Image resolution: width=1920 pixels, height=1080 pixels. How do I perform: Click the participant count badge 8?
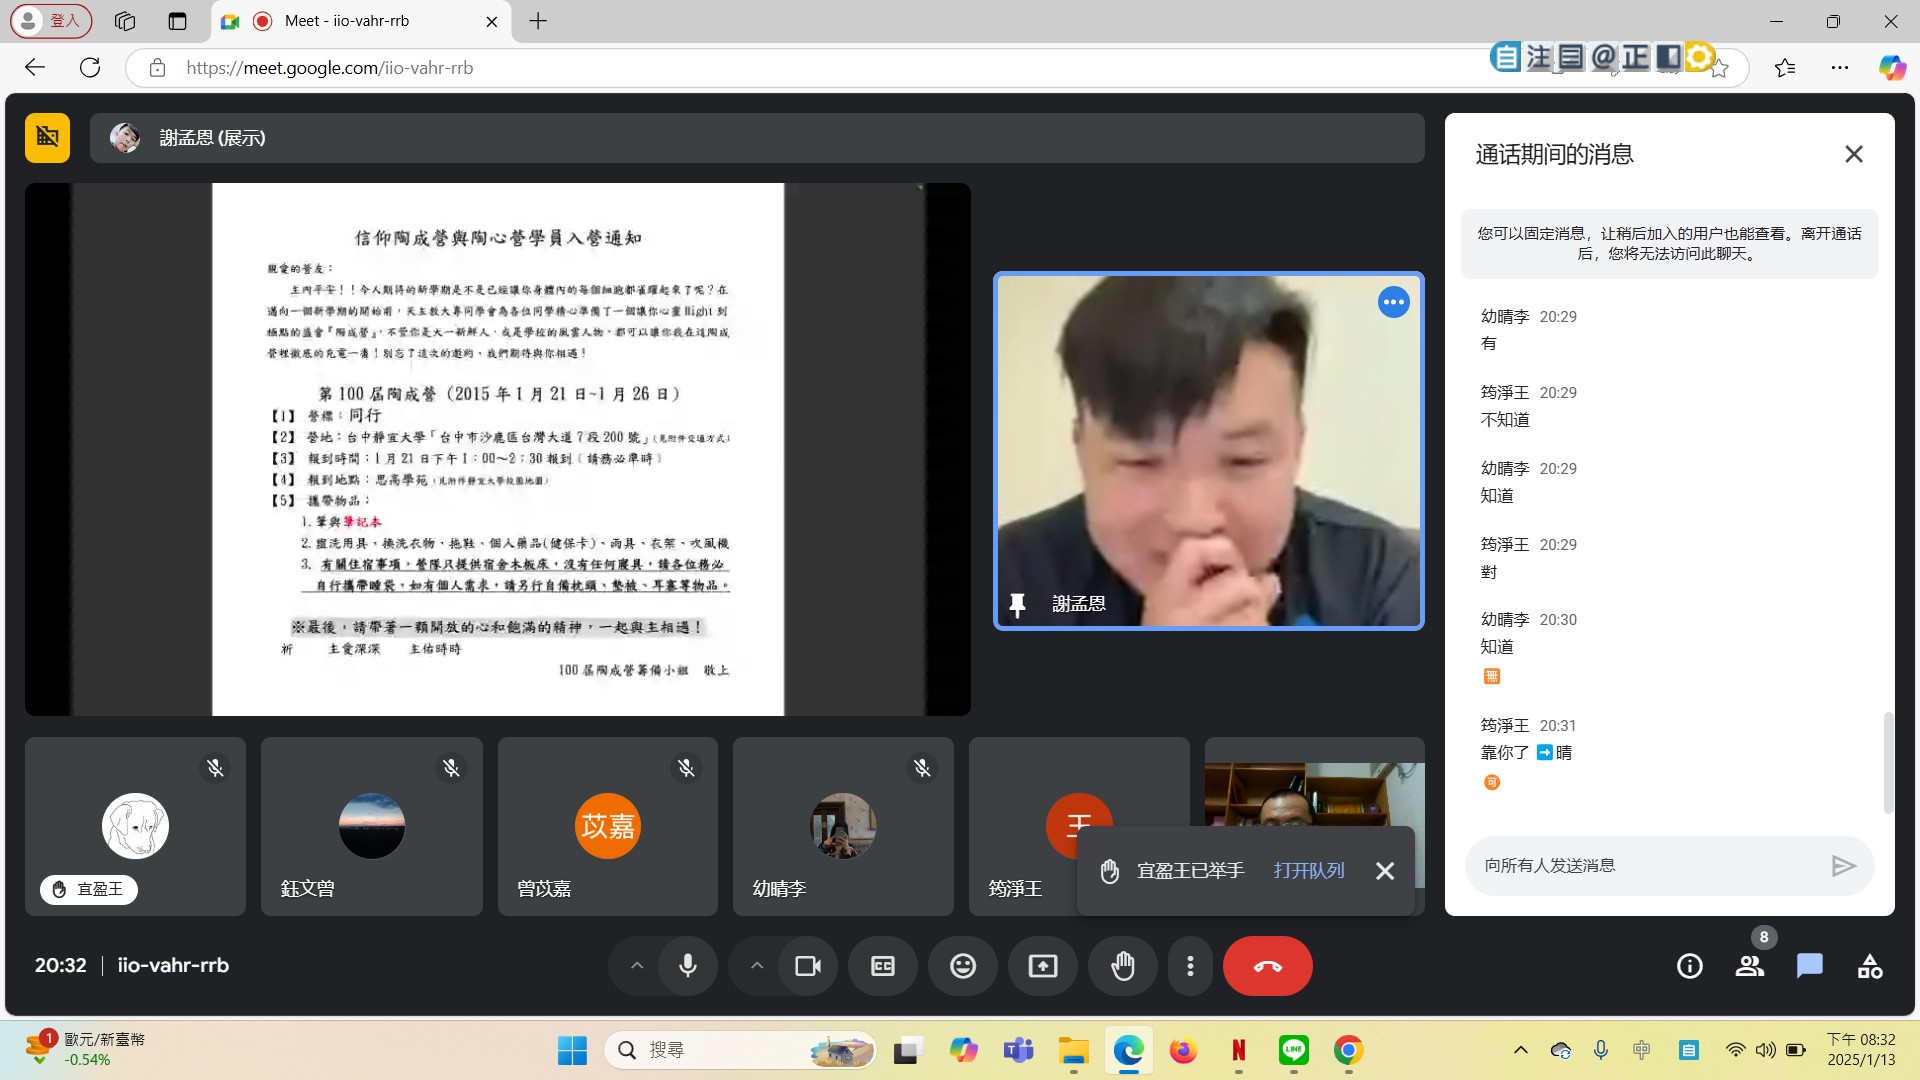pyautogui.click(x=1764, y=937)
